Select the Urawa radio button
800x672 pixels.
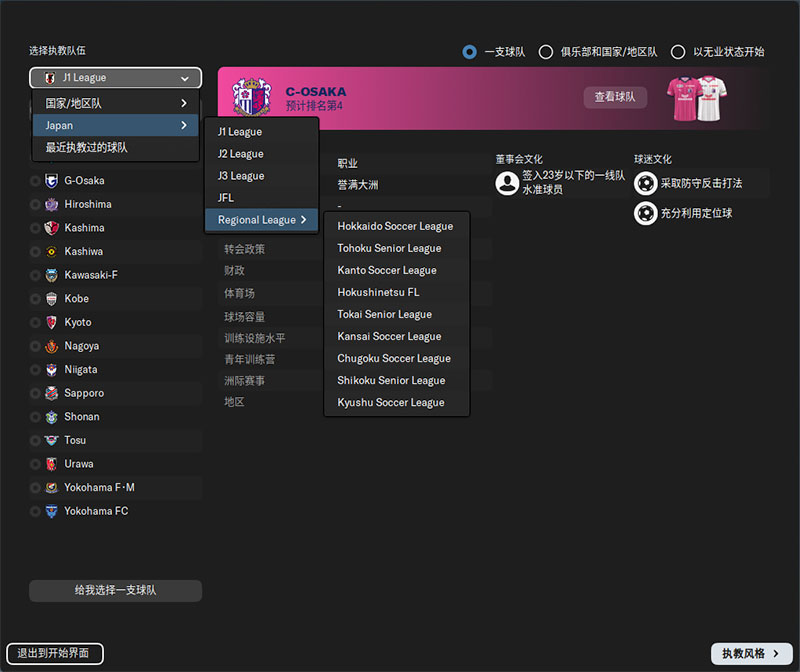click(35, 464)
